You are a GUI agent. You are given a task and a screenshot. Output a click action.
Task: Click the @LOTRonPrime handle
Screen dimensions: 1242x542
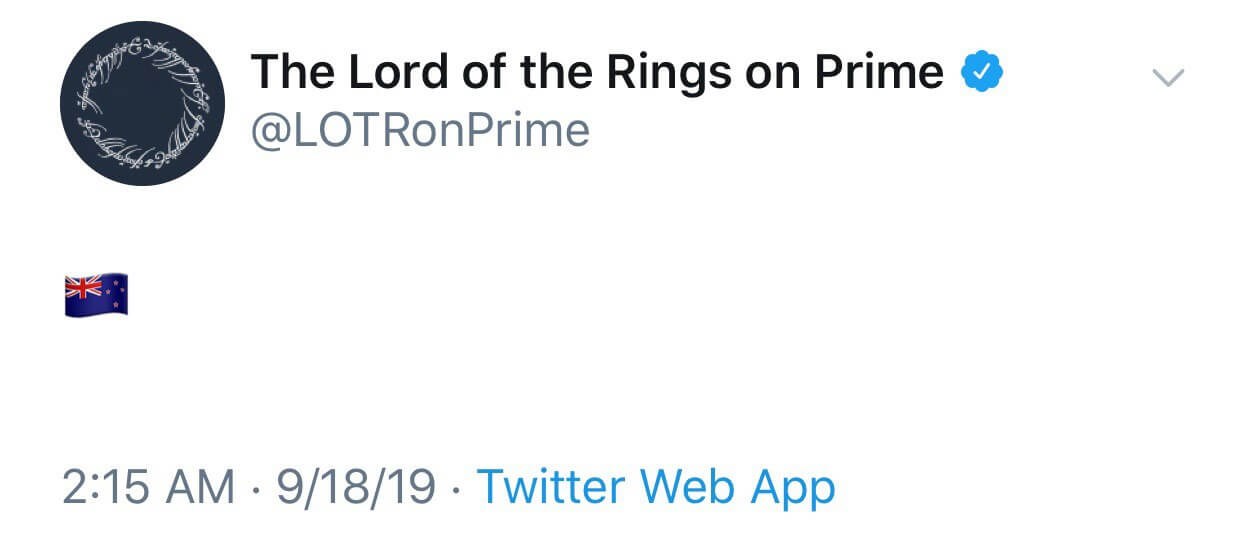pyautogui.click(x=420, y=131)
